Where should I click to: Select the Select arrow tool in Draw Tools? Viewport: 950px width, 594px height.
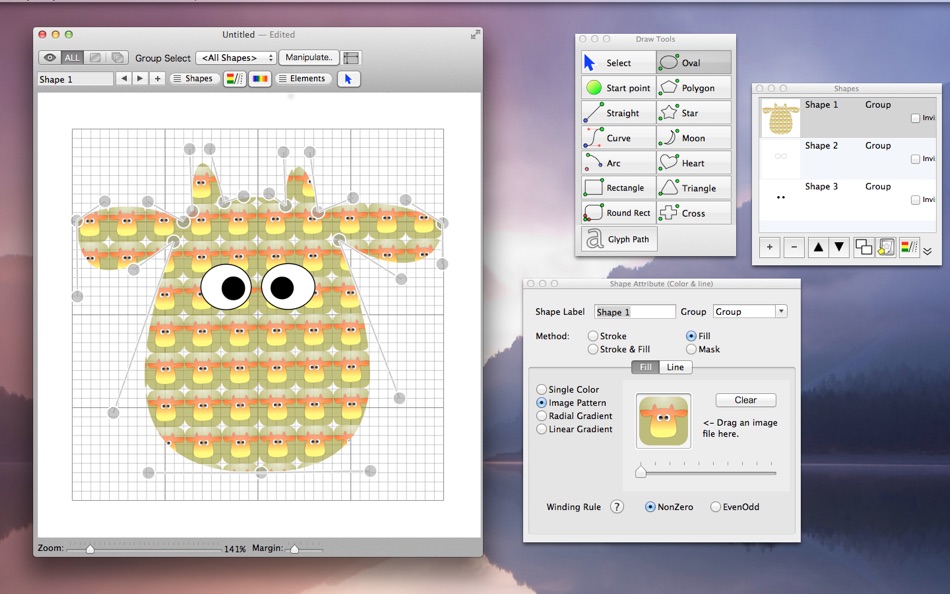point(618,62)
